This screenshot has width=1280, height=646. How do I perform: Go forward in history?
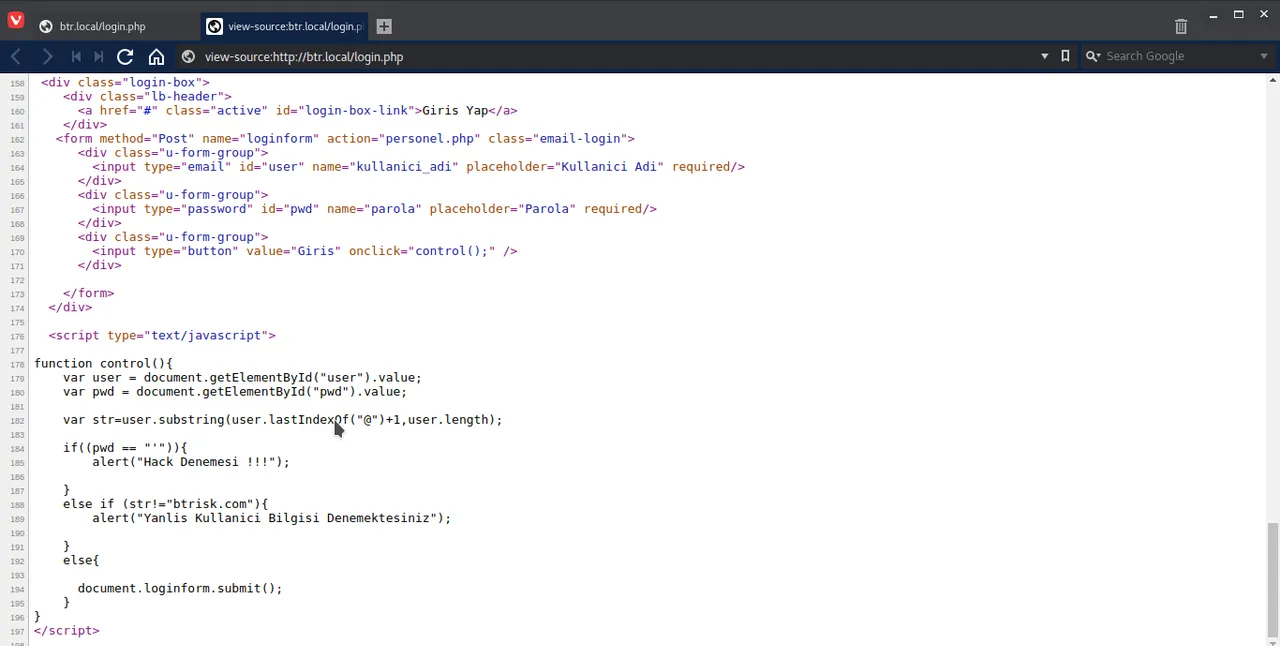click(47, 56)
